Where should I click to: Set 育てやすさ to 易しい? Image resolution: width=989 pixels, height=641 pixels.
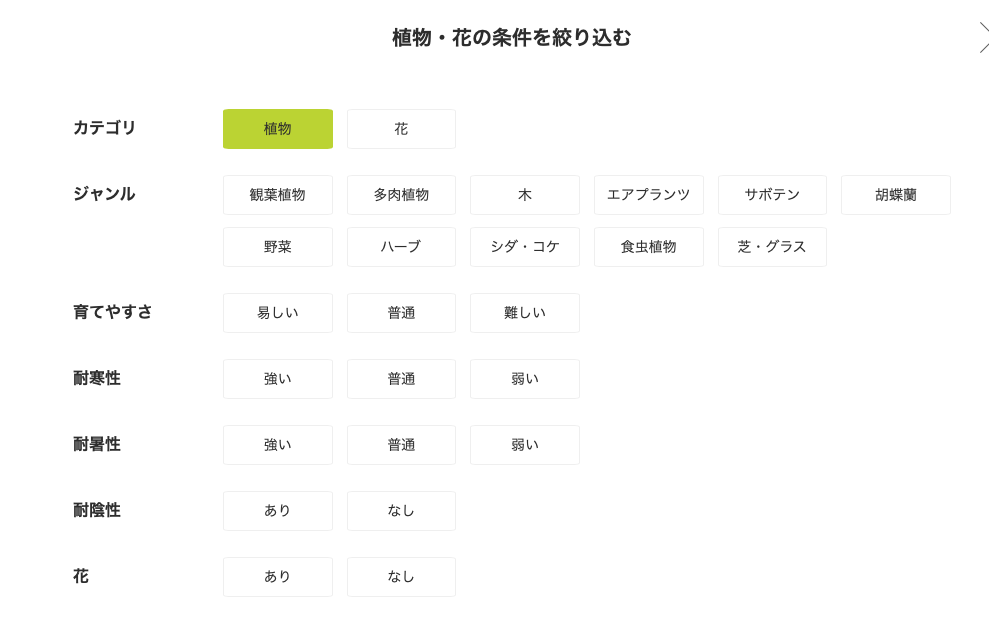(x=278, y=313)
